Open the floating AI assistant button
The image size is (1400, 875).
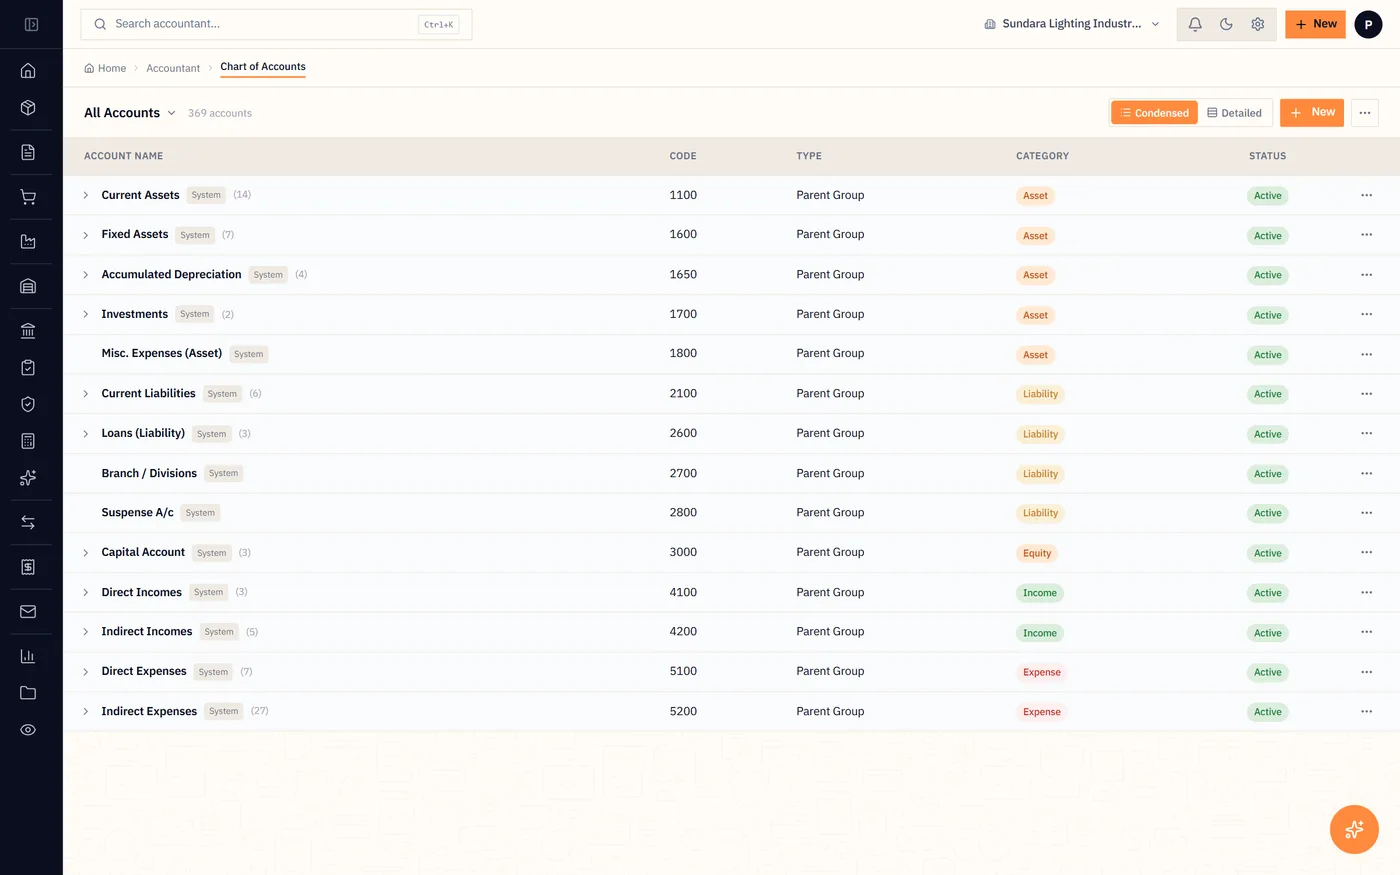pos(1354,829)
